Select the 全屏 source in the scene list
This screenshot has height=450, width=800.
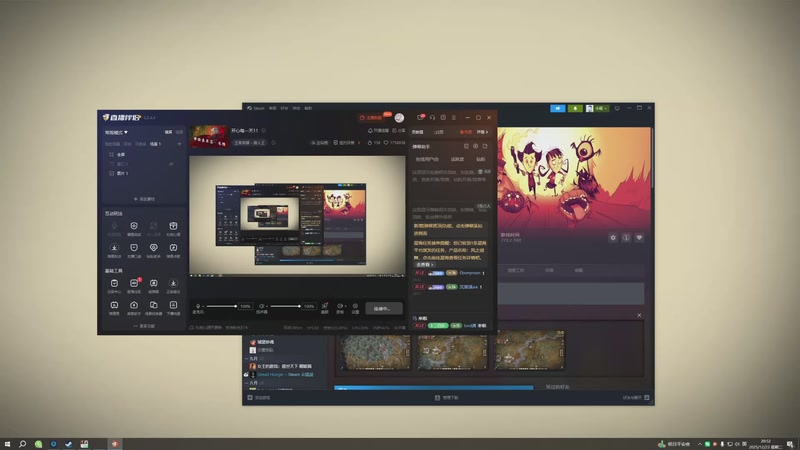click(121, 154)
